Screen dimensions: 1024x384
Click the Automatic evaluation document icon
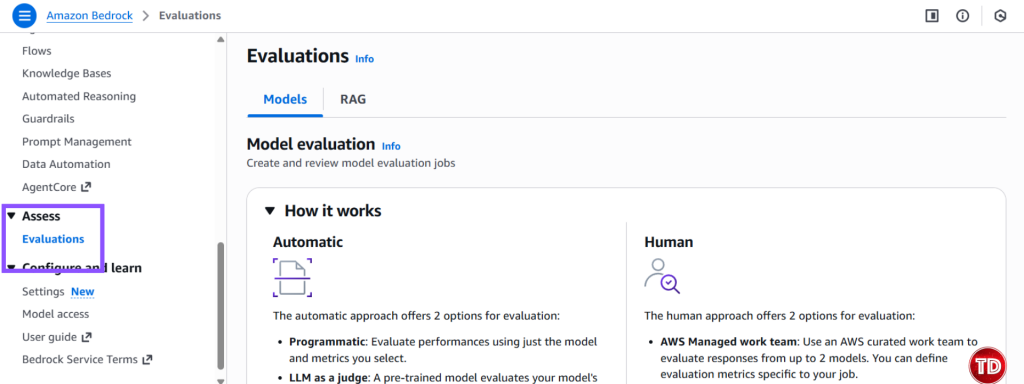click(292, 278)
